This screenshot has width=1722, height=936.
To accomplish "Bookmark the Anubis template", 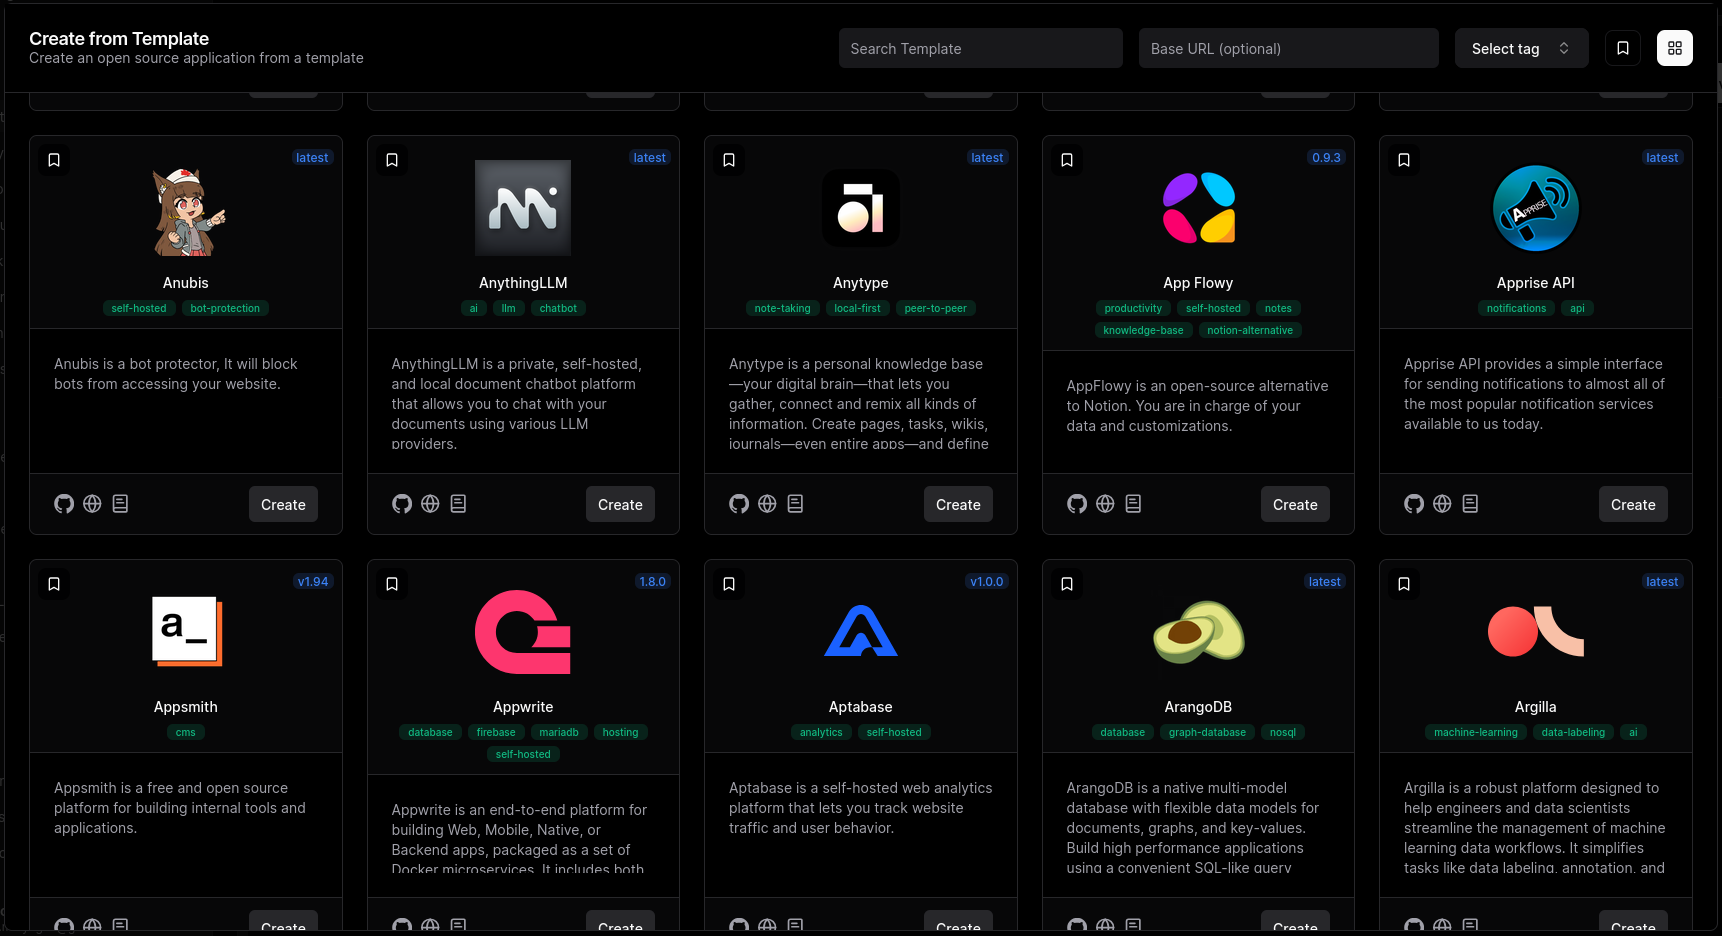I will tap(54, 160).
